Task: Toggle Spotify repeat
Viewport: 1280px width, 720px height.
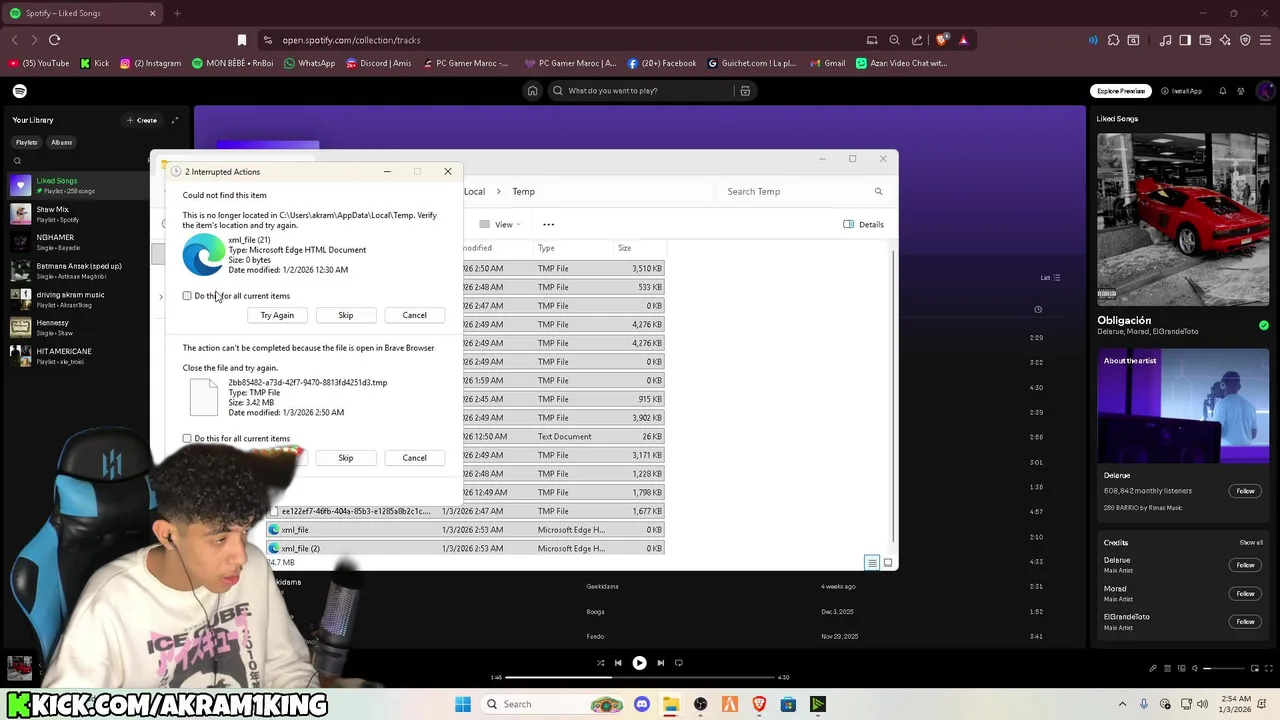Action: tap(679, 663)
